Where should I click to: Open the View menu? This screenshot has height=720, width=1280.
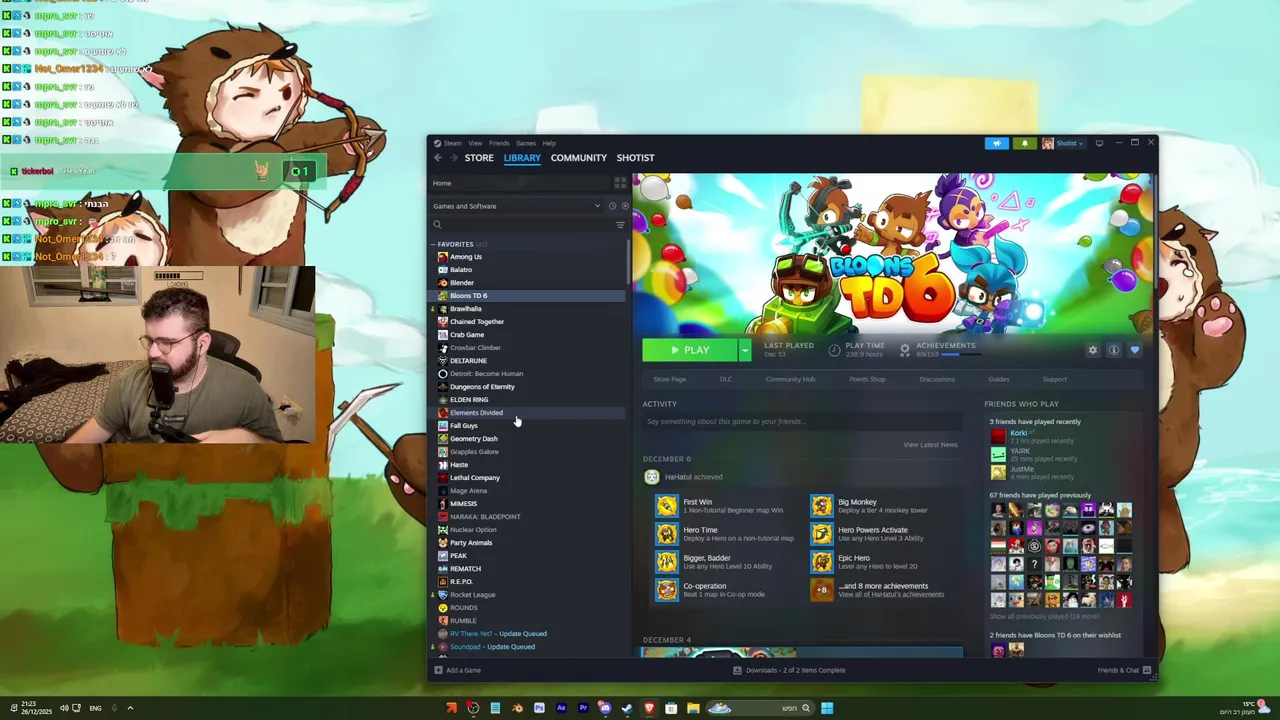(475, 143)
